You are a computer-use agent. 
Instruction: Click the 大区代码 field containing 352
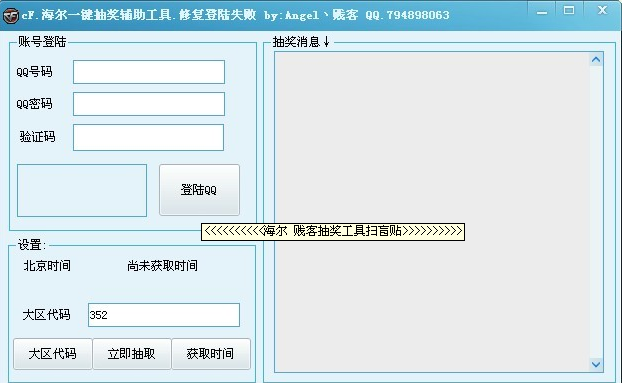tap(164, 315)
